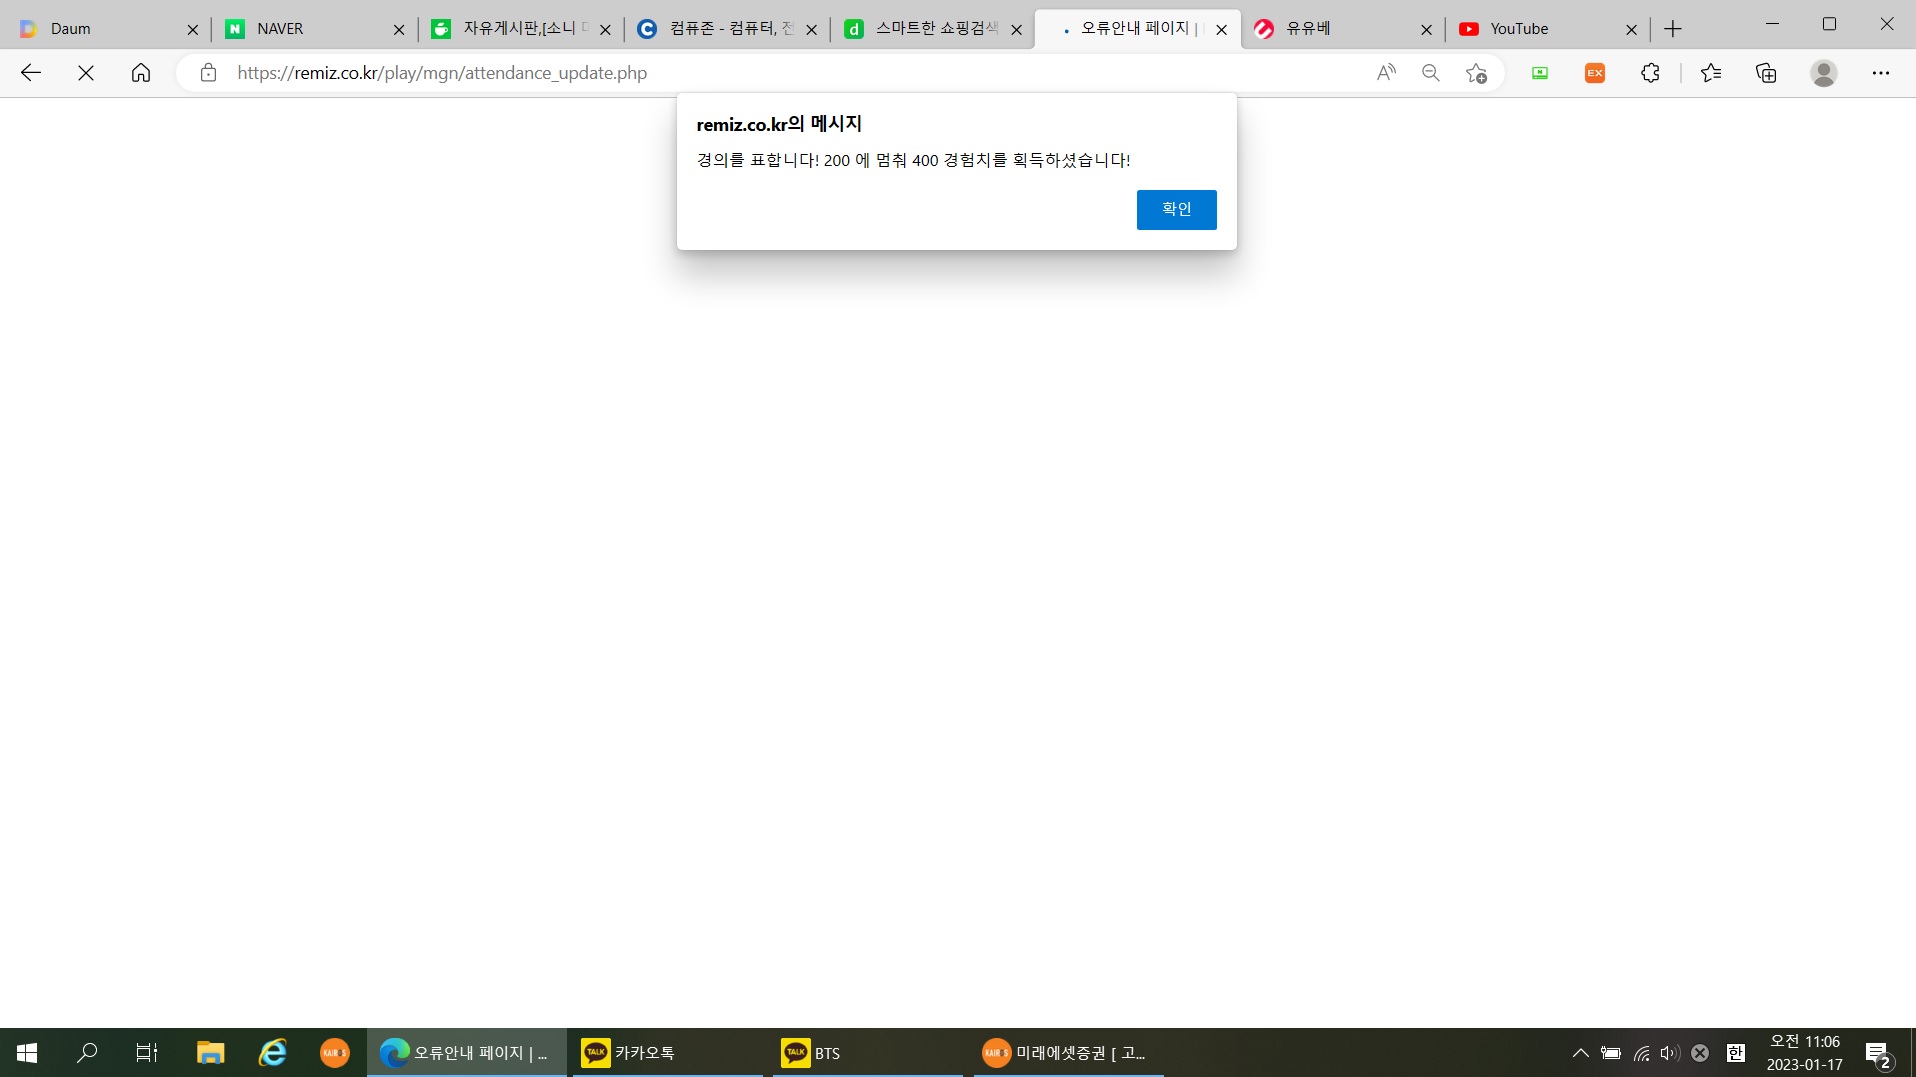
Task: Open network Wi-Fi tray icon
Action: (x=1641, y=1052)
